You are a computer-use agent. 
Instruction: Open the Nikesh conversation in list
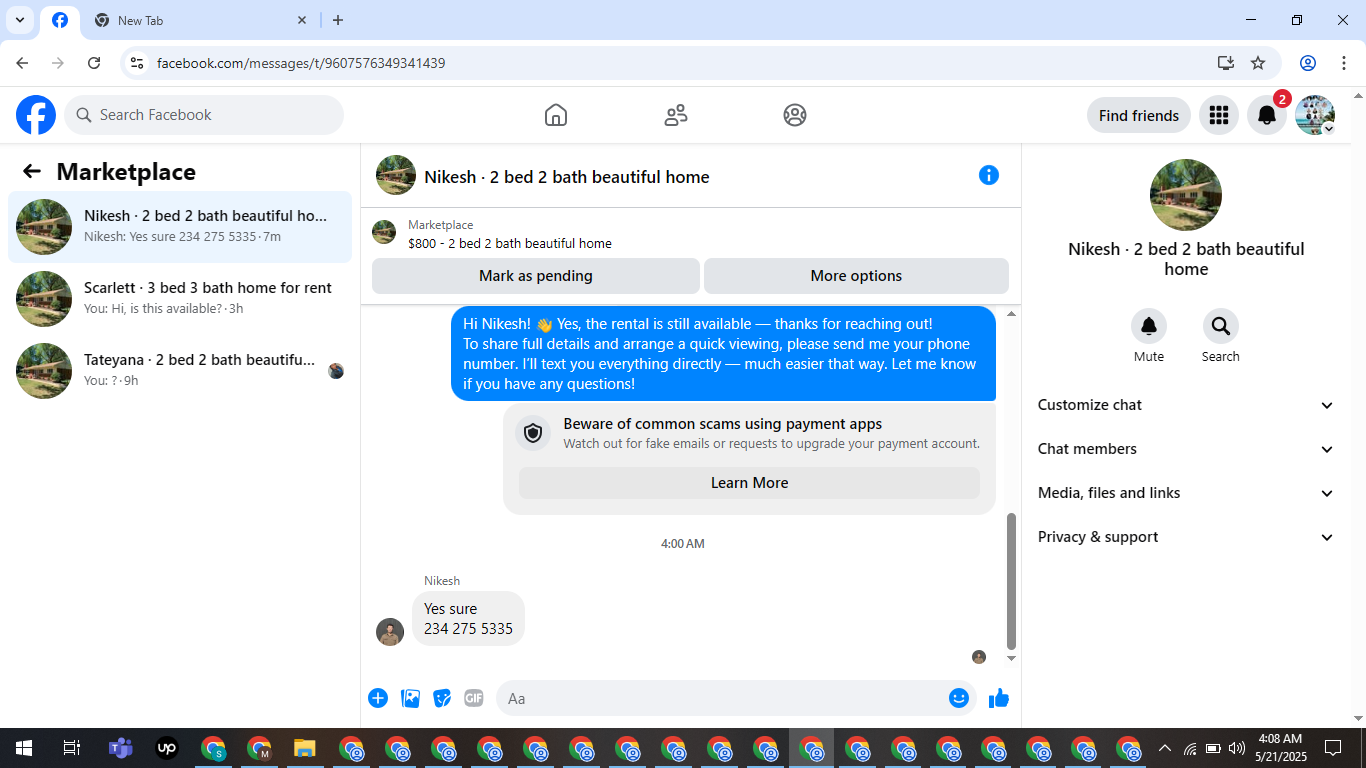click(180, 227)
